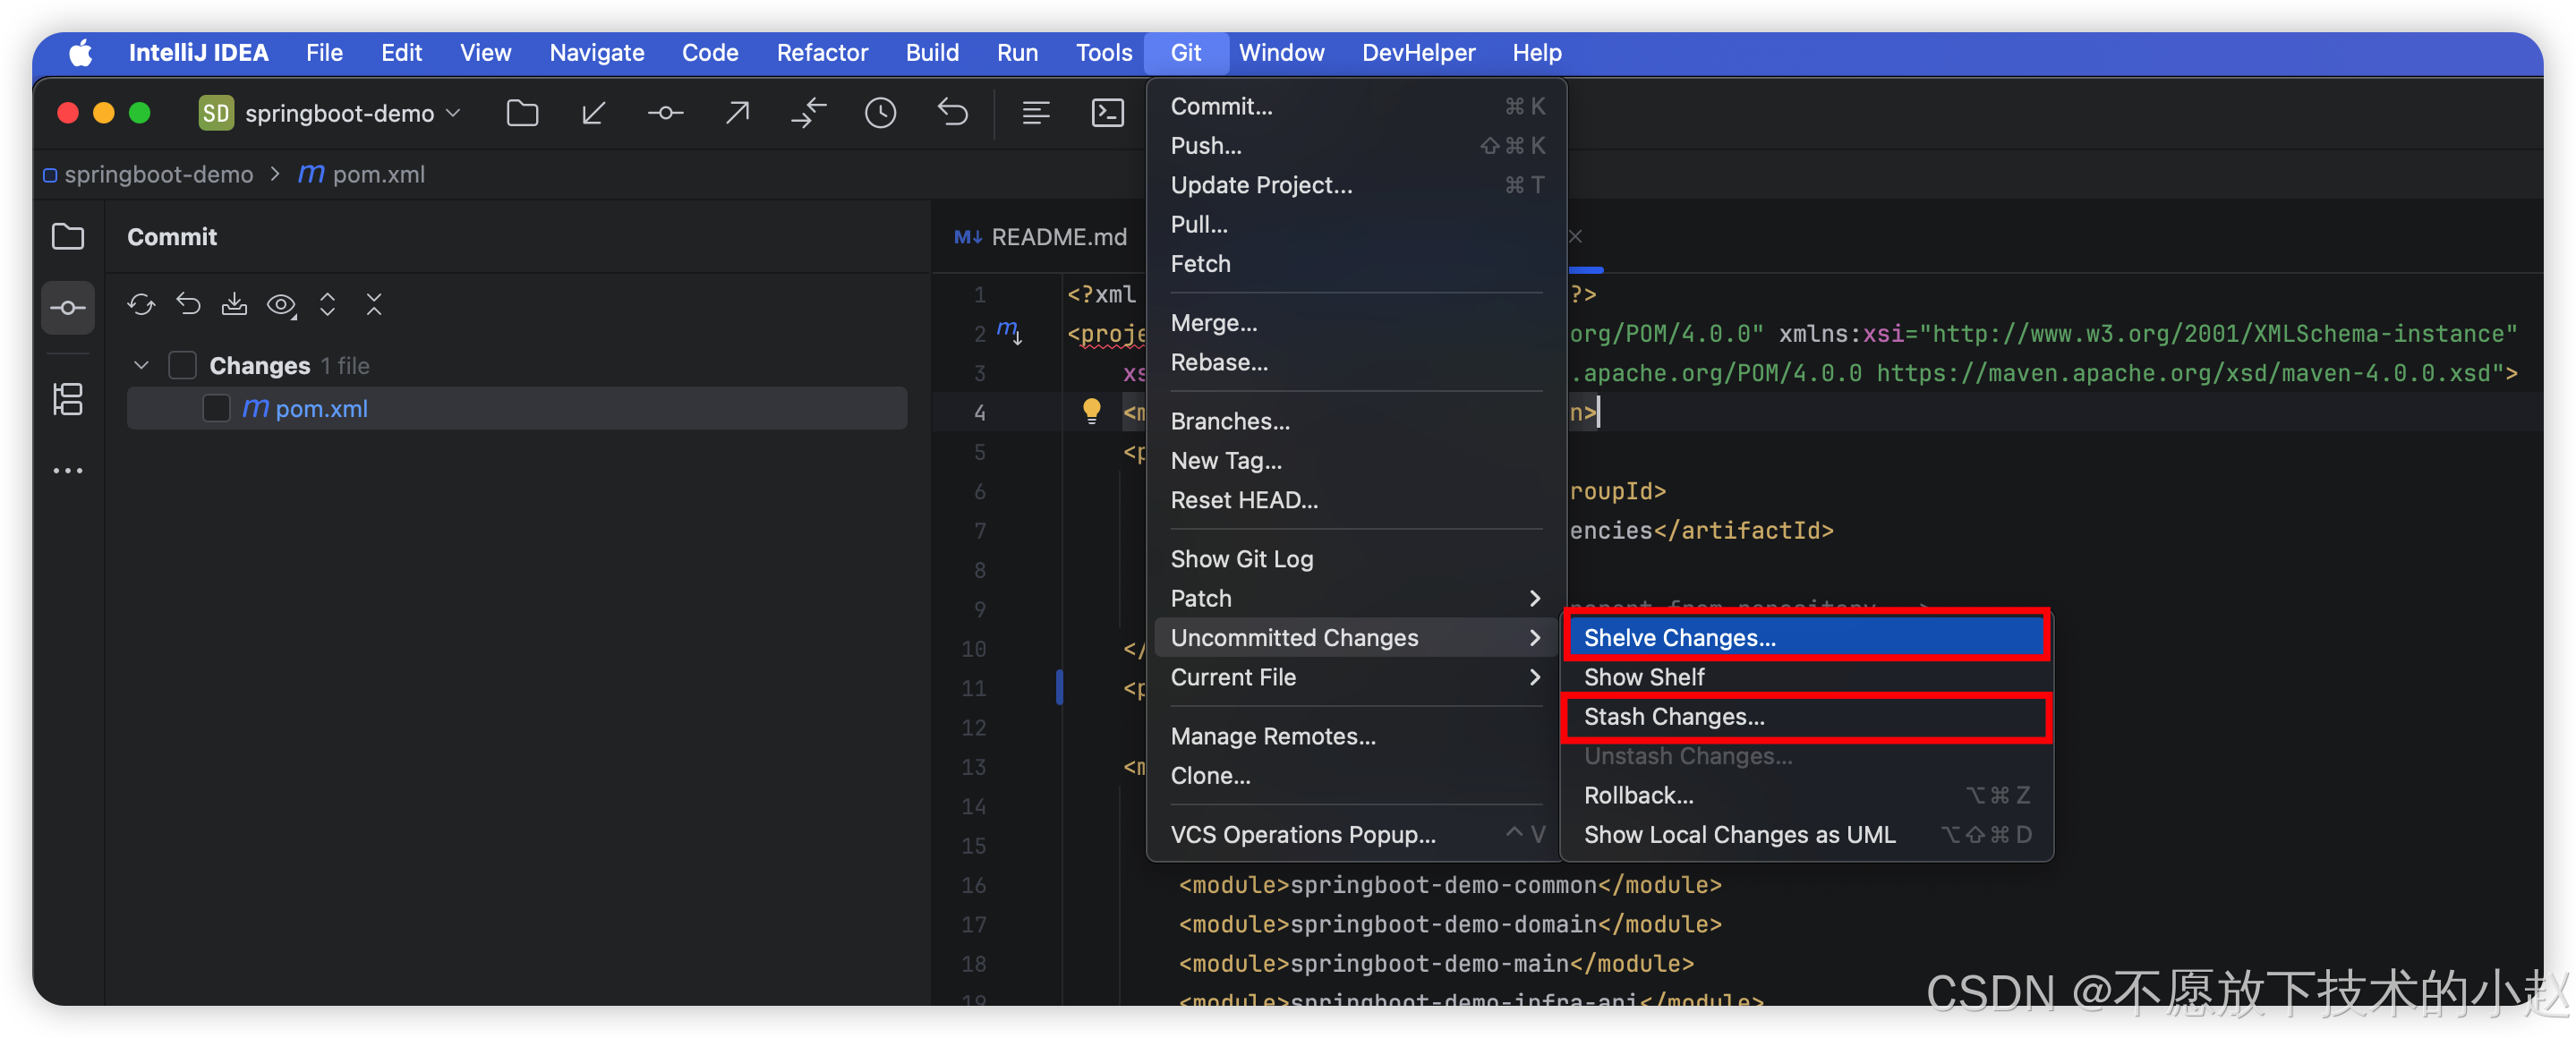This screenshot has width=2576, height=1038.
Task: Choose Push... from Git menu
Action: (x=1355, y=146)
